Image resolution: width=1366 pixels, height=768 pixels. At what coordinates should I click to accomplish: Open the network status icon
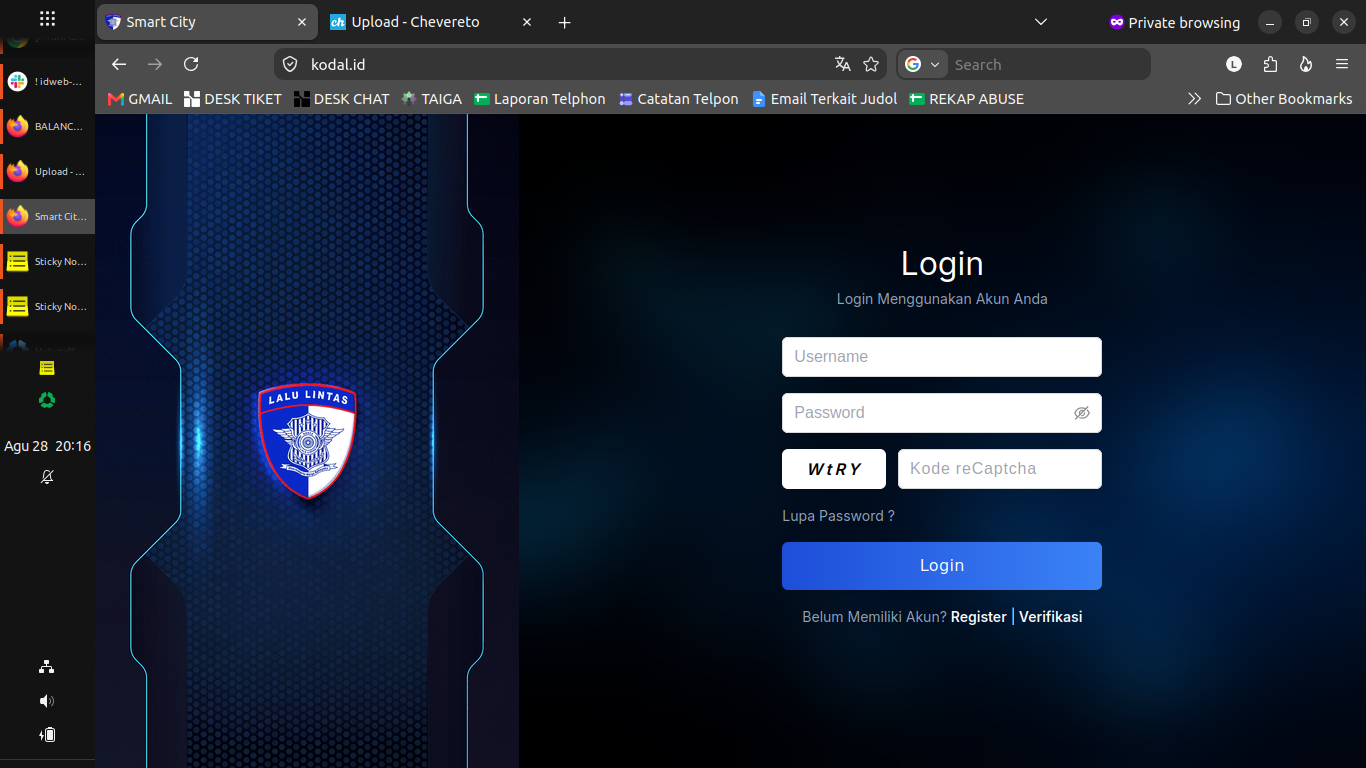coord(47,667)
